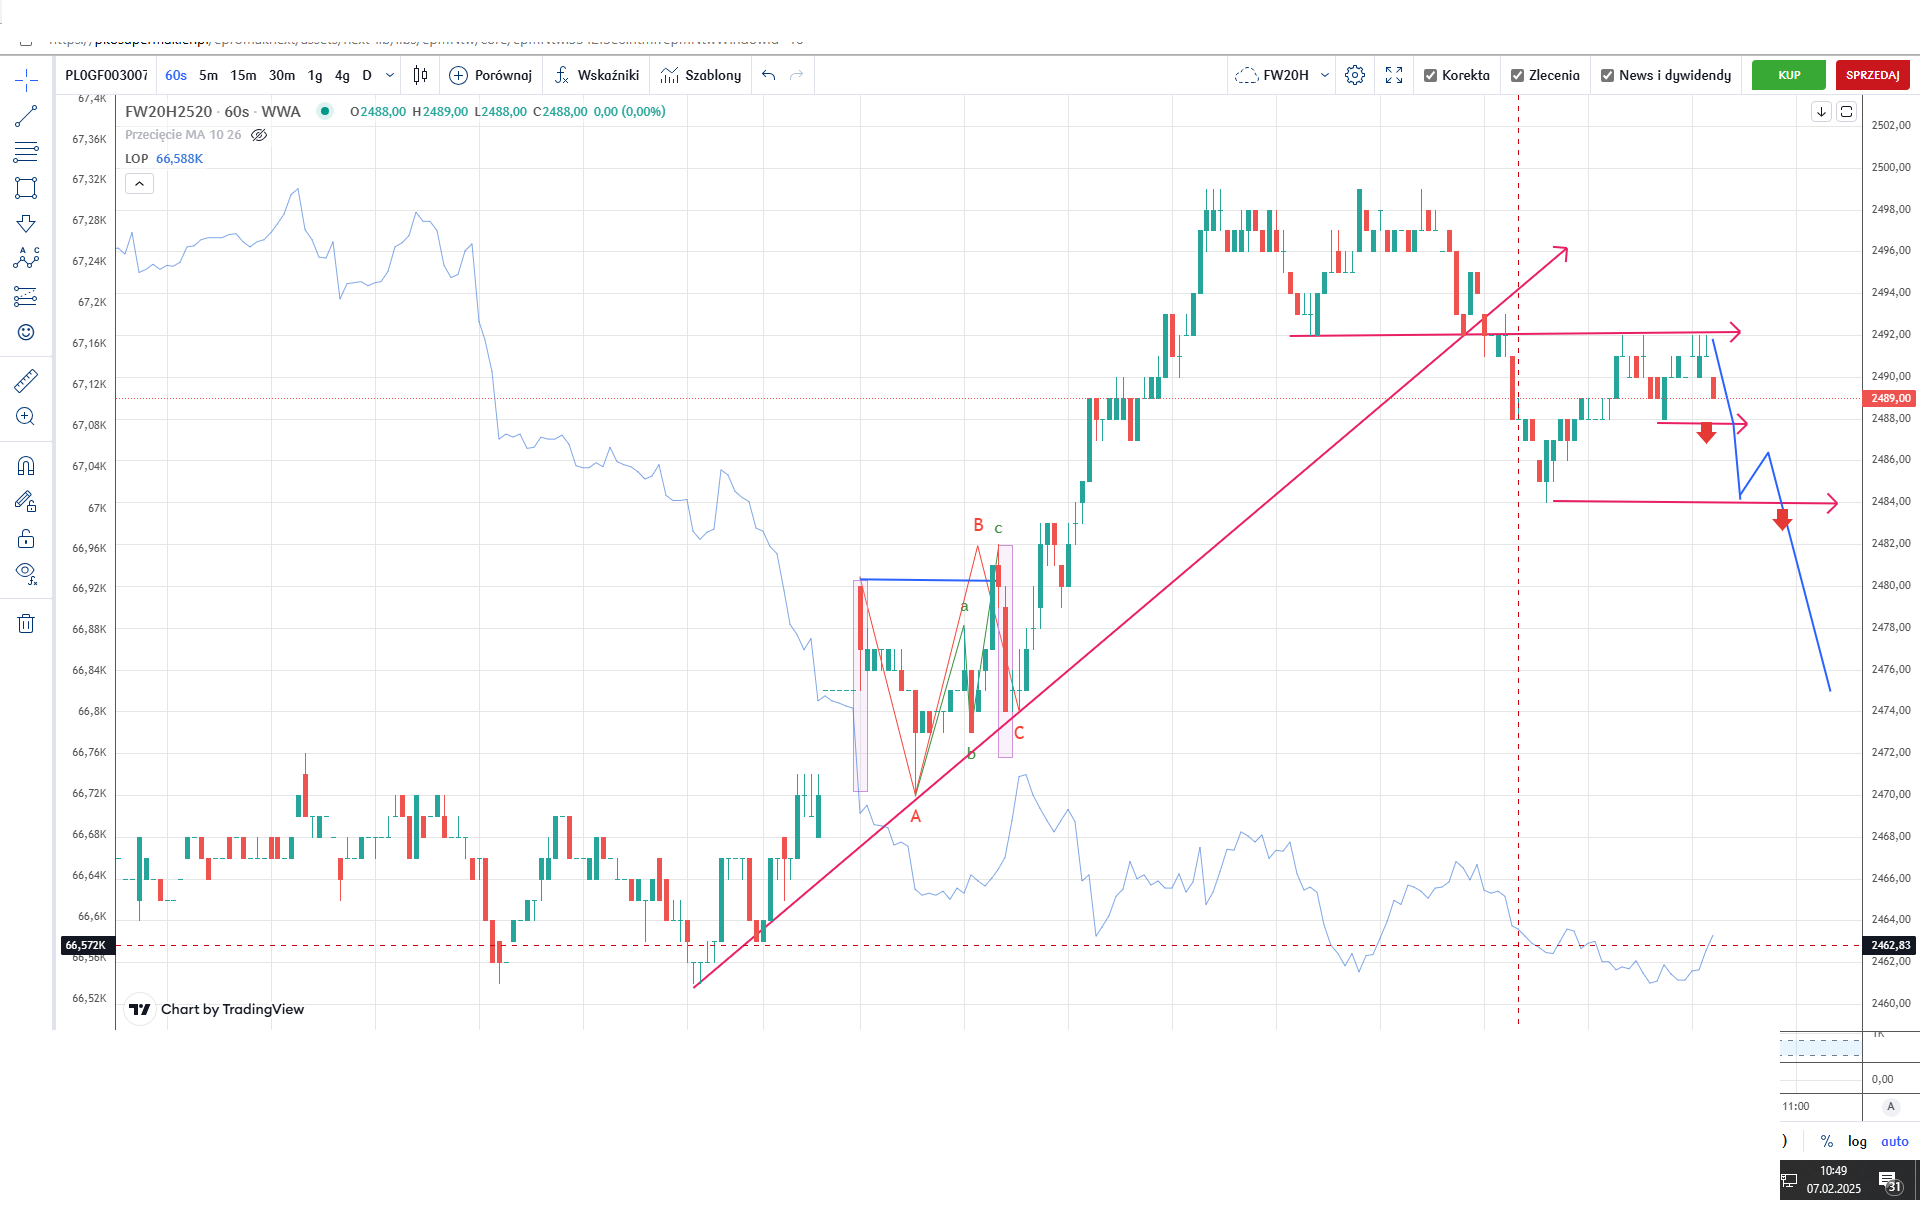Toggle visibility of Przecięcie MA indicator
This screenshot has height=1218, width=1924.
(x=259, y=135)
